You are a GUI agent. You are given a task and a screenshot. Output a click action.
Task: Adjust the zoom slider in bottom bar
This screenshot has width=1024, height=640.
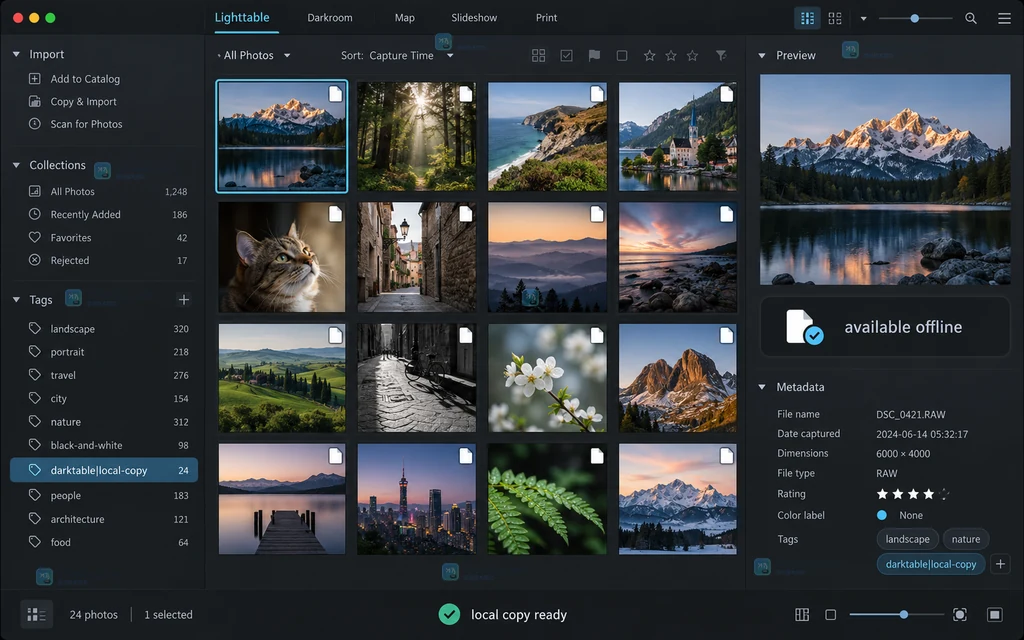(897, 615)
